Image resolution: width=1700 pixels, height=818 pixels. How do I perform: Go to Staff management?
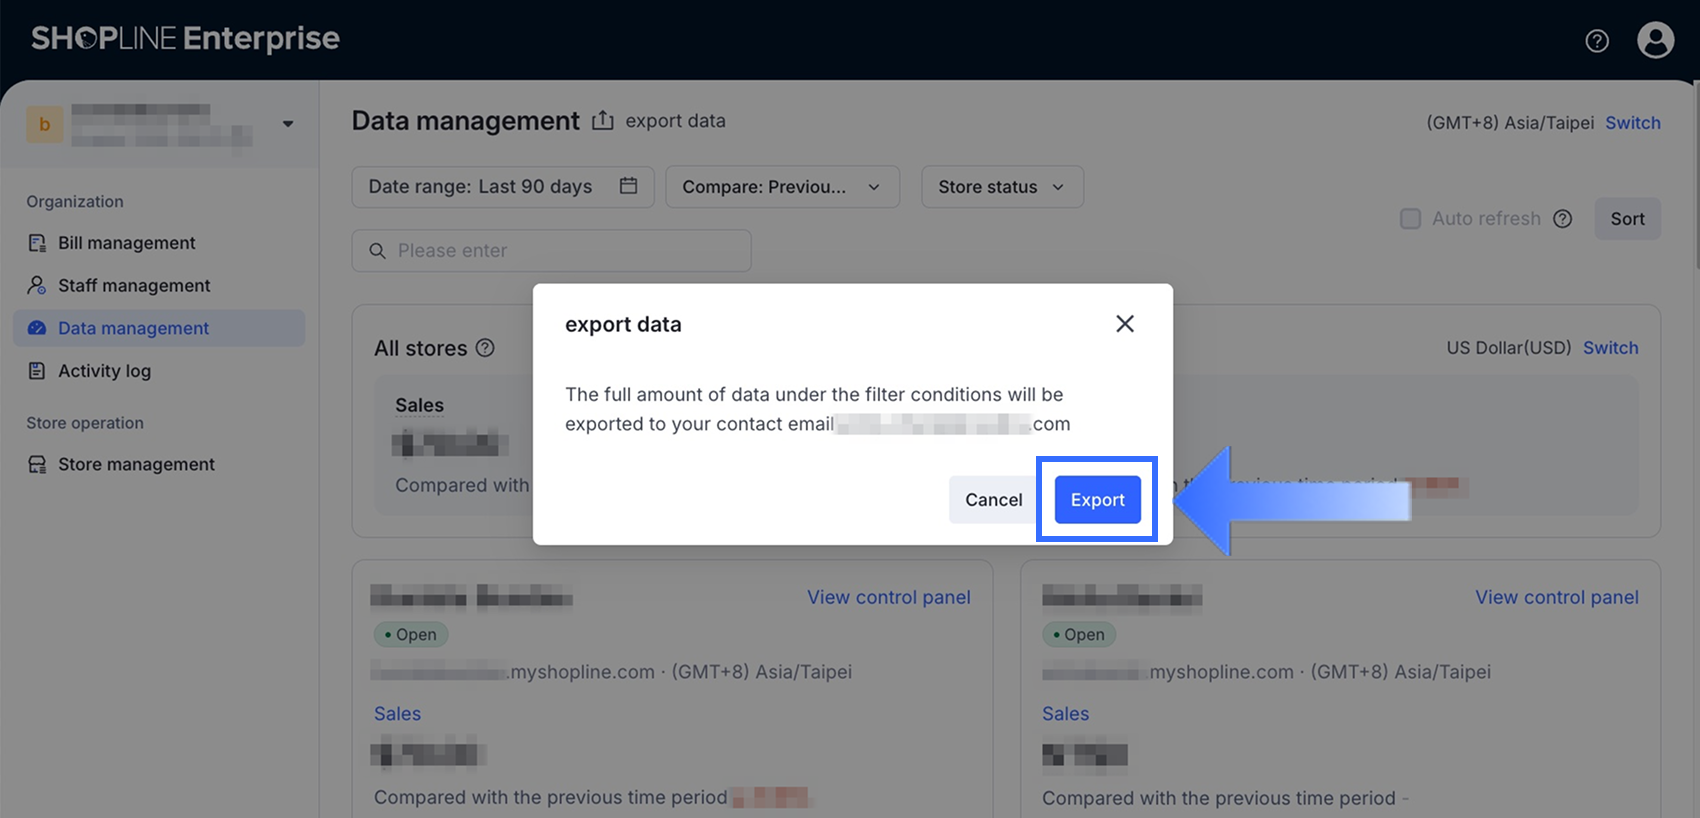coord(134,286)
